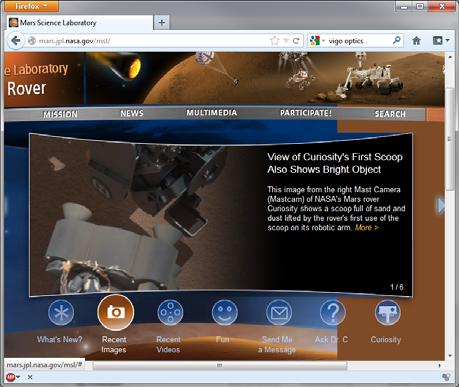
Task: Open the MULTIMEDIA navigation menu
Action: (212, 113)
